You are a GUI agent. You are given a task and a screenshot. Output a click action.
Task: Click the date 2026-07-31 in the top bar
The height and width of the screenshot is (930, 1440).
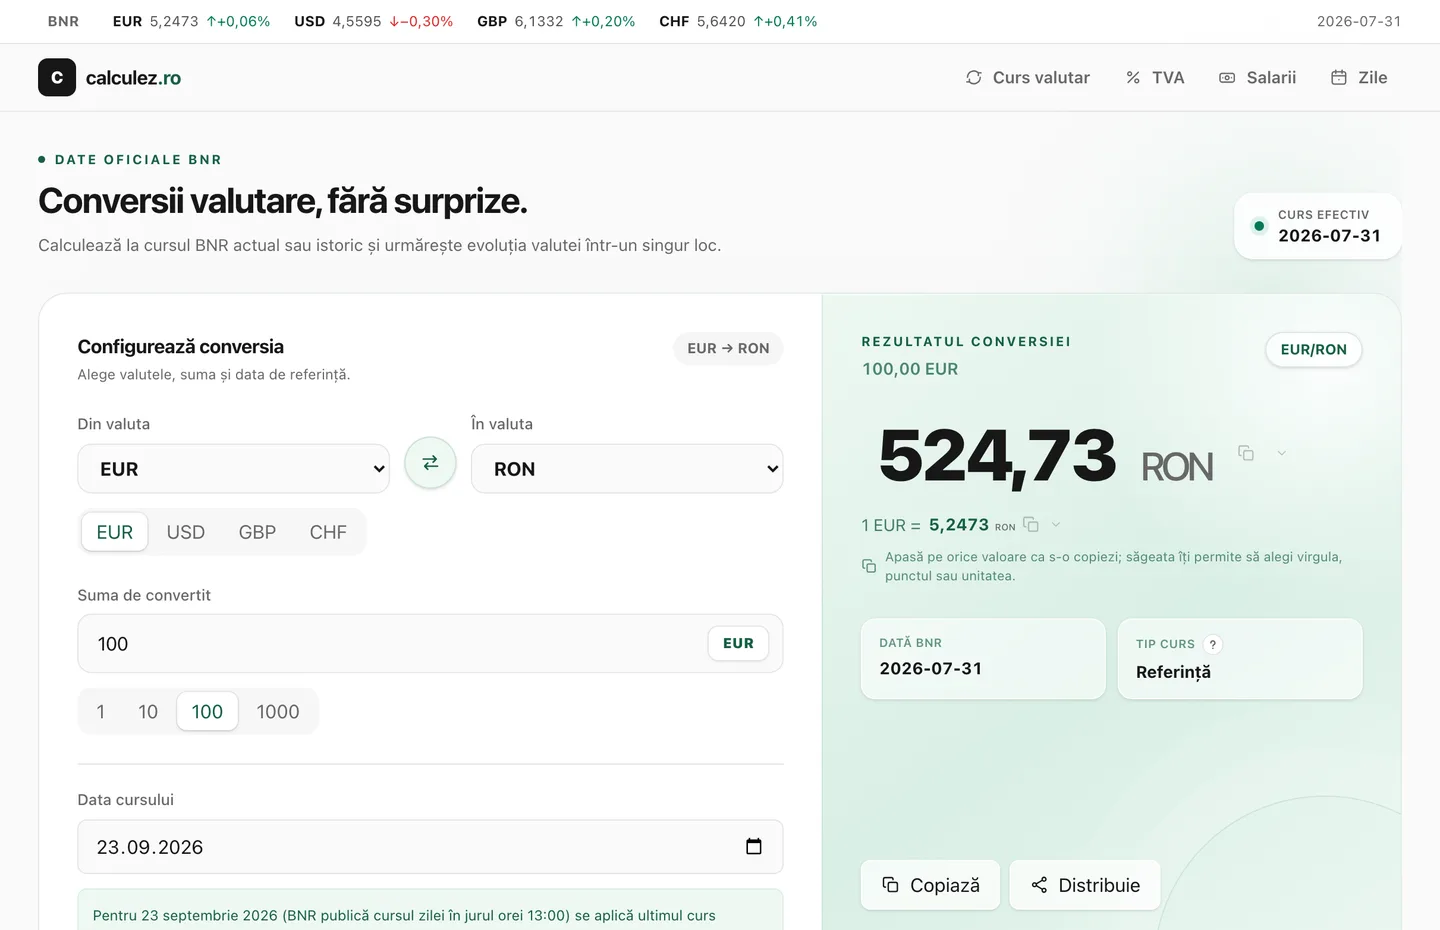pos(1359,21)
